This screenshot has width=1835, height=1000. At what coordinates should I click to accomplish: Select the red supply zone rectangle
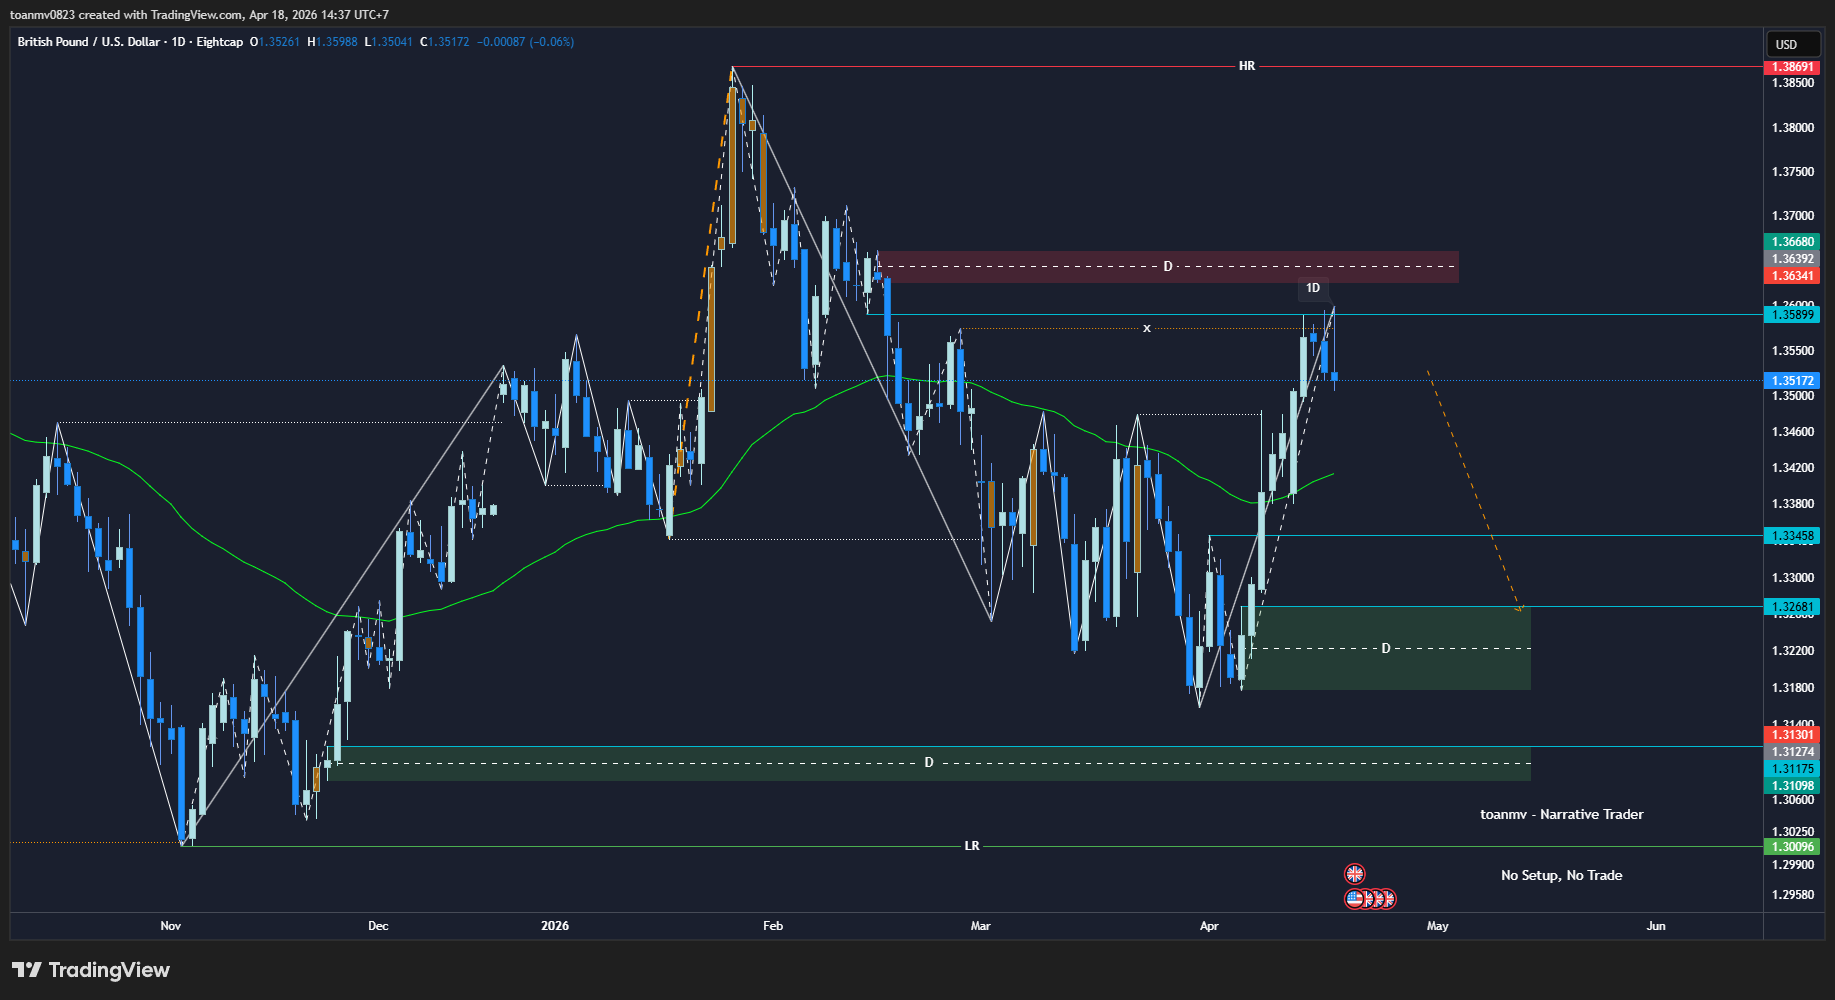tap(1168, 267)
